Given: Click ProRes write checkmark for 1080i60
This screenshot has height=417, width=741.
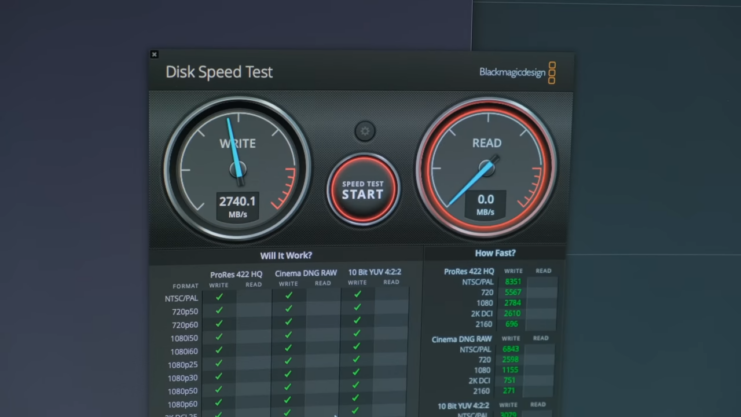Looking at the screenshot, I should pyautogui.click(x=218, y=350).
